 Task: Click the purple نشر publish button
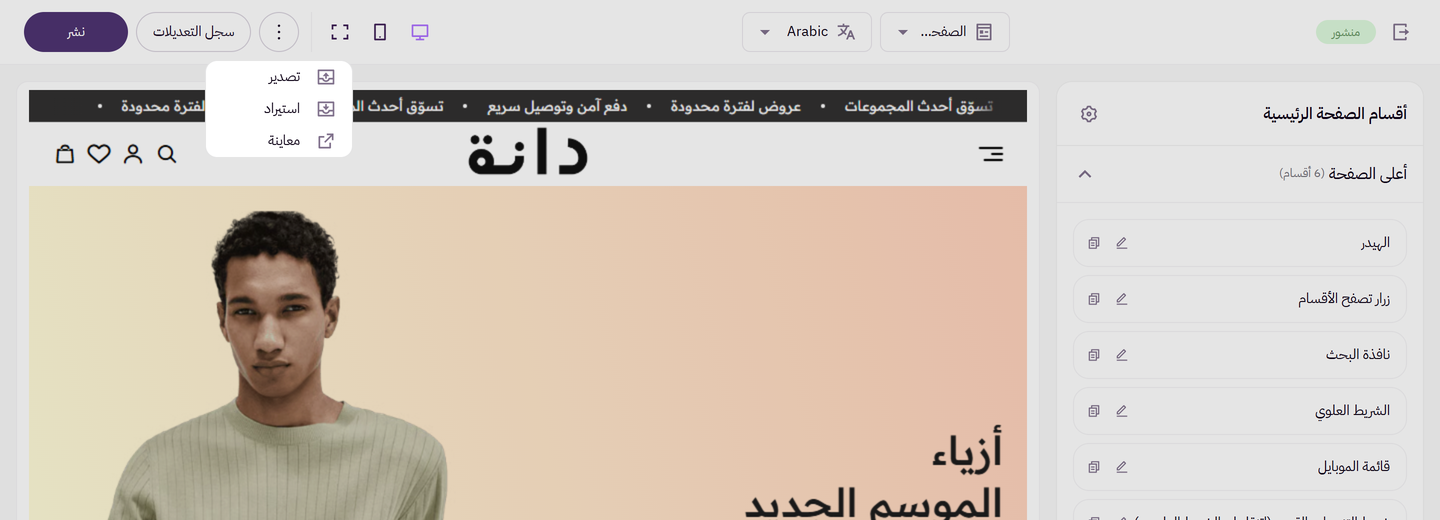click(x=76, y=32)
